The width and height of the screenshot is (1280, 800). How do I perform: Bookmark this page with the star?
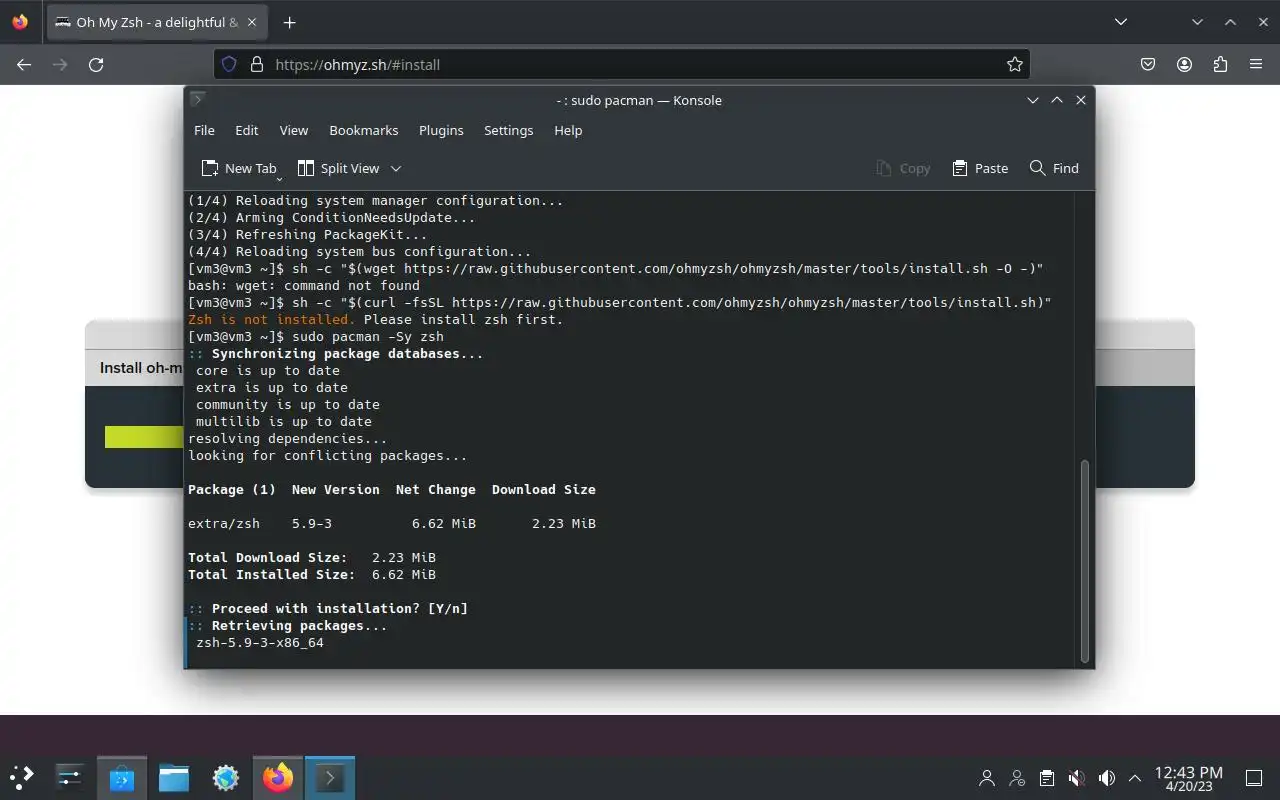pos(1015,64)
